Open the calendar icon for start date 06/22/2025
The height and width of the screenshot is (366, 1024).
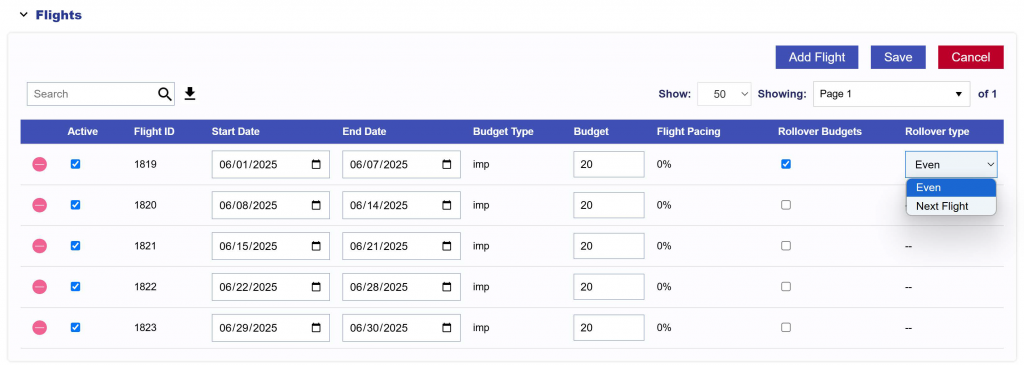click(x=316, y=286)
